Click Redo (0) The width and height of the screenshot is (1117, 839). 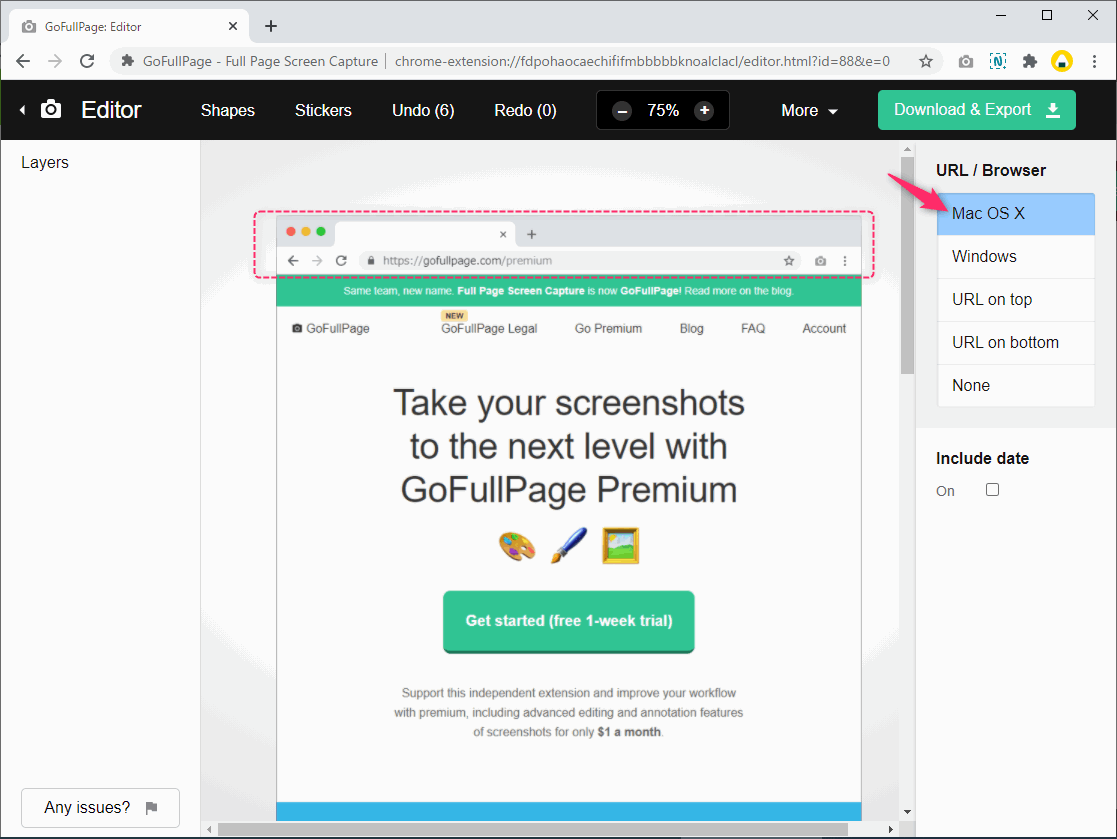click(x=525, y=110)
